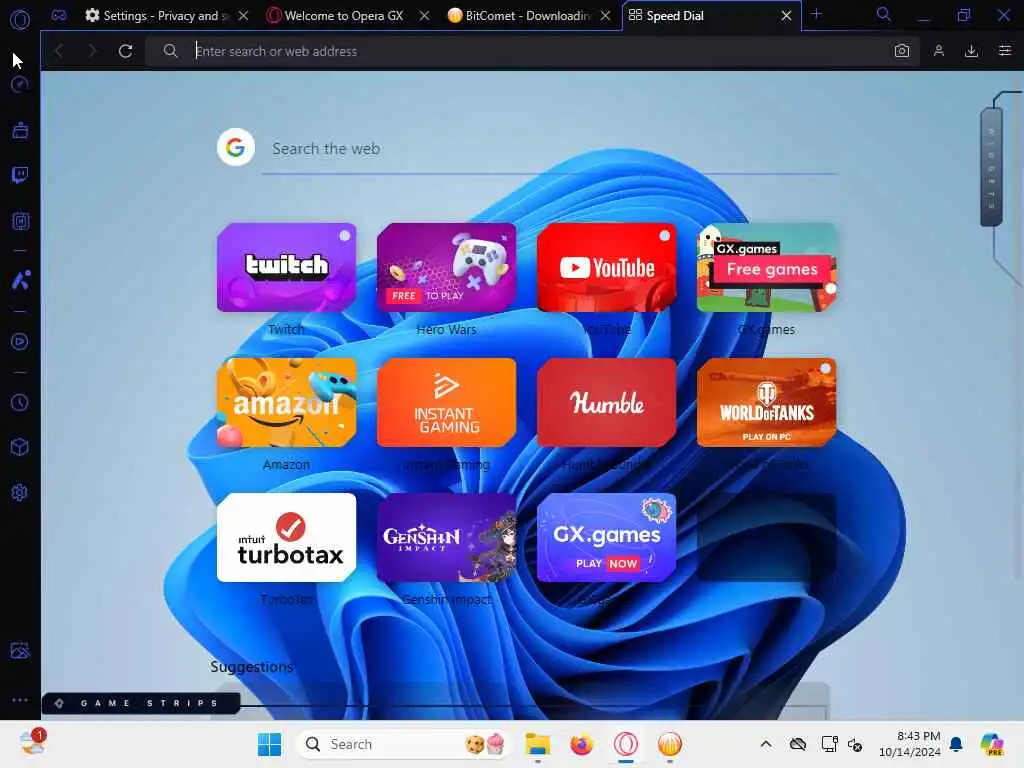Viewport: 1024px width, 768px height.
Task: Open Settings gear icon in sidebar
Action: tap(20, 492)
